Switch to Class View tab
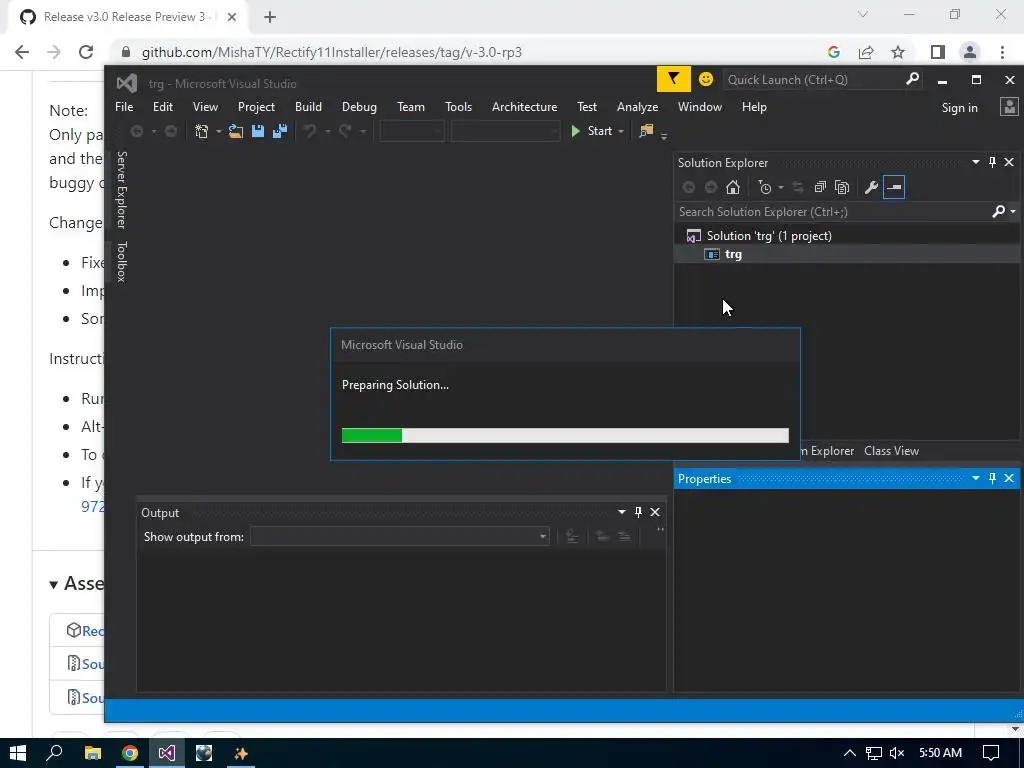This screenshot has width=1024, height=768. coord(891,451)
